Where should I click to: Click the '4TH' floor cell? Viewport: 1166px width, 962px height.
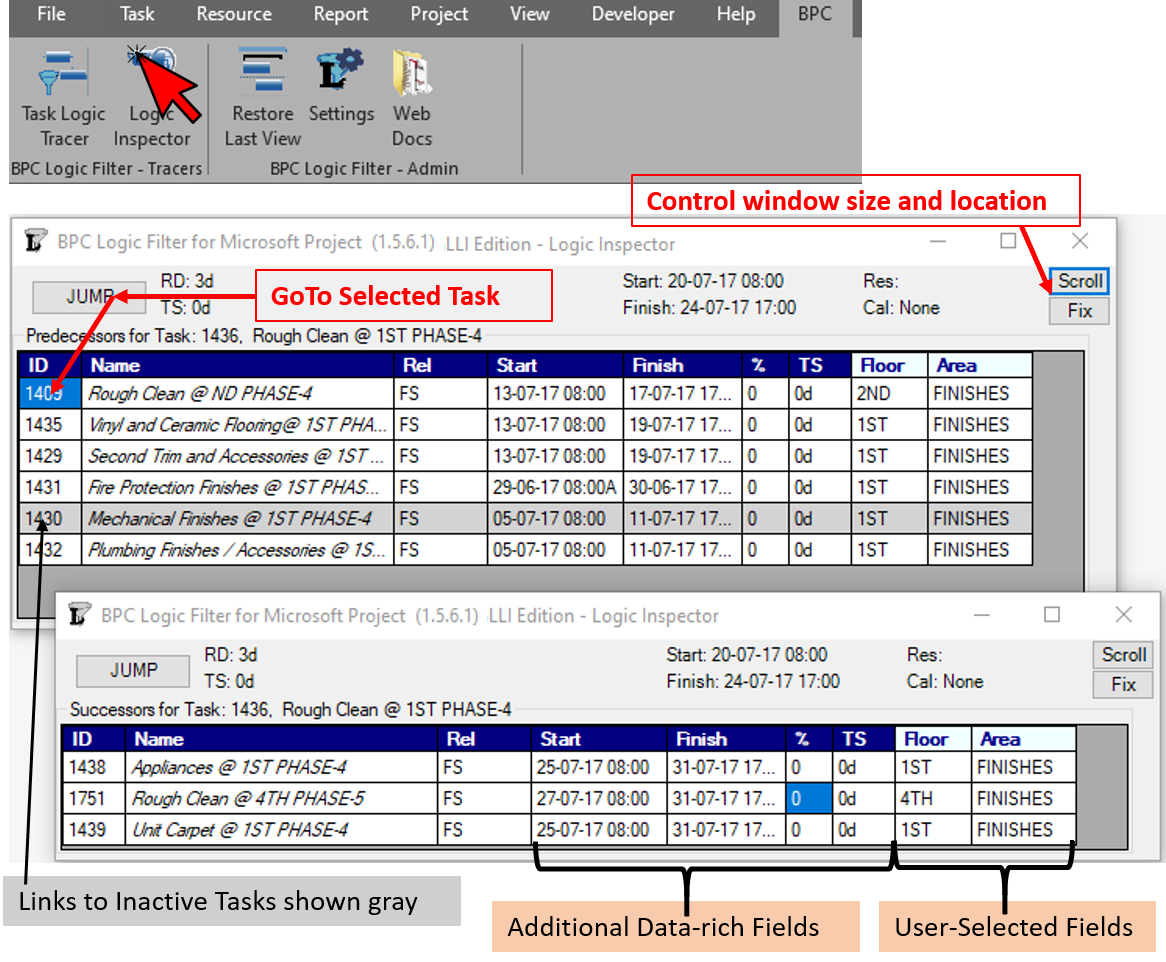click(x=933, y=798)
